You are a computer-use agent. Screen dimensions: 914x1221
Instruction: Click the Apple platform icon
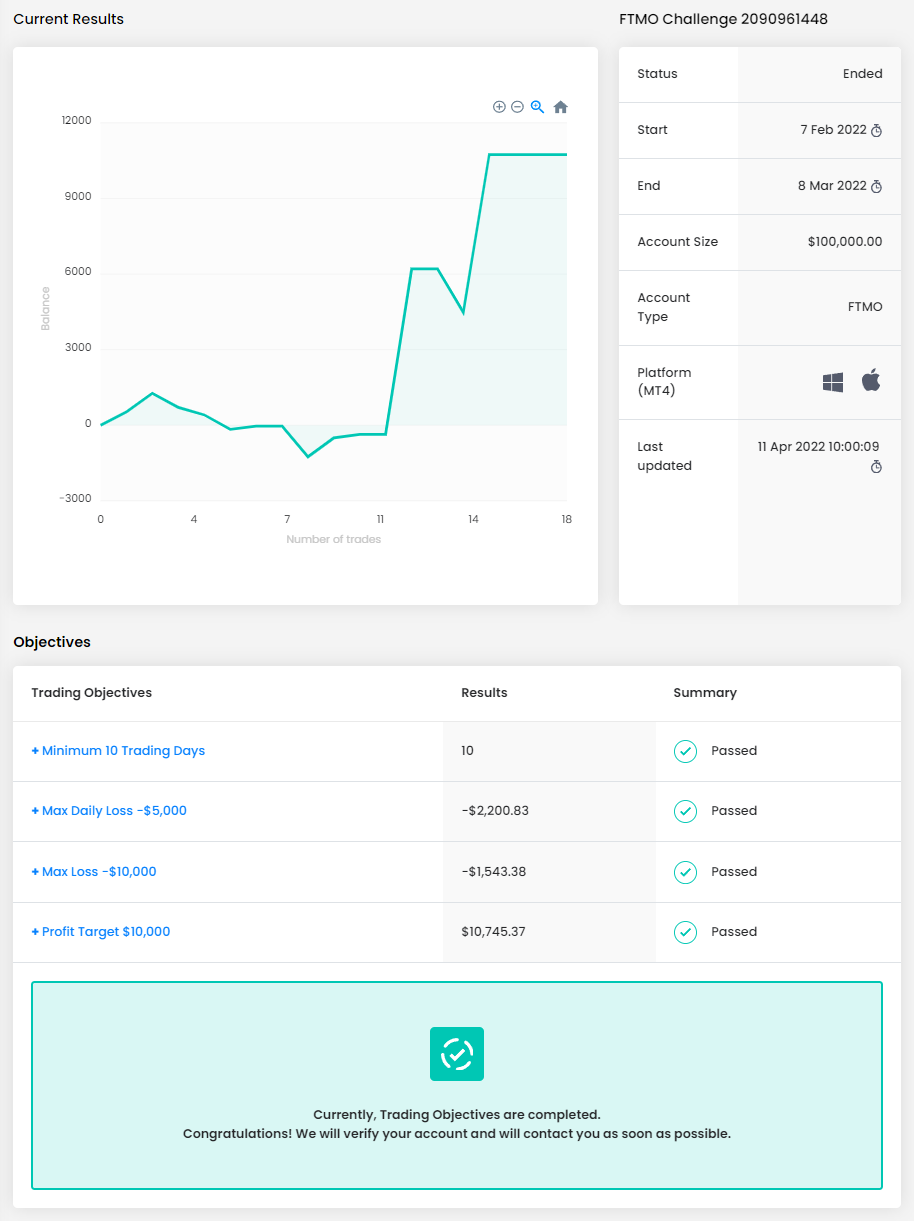(x=871, y=381)
